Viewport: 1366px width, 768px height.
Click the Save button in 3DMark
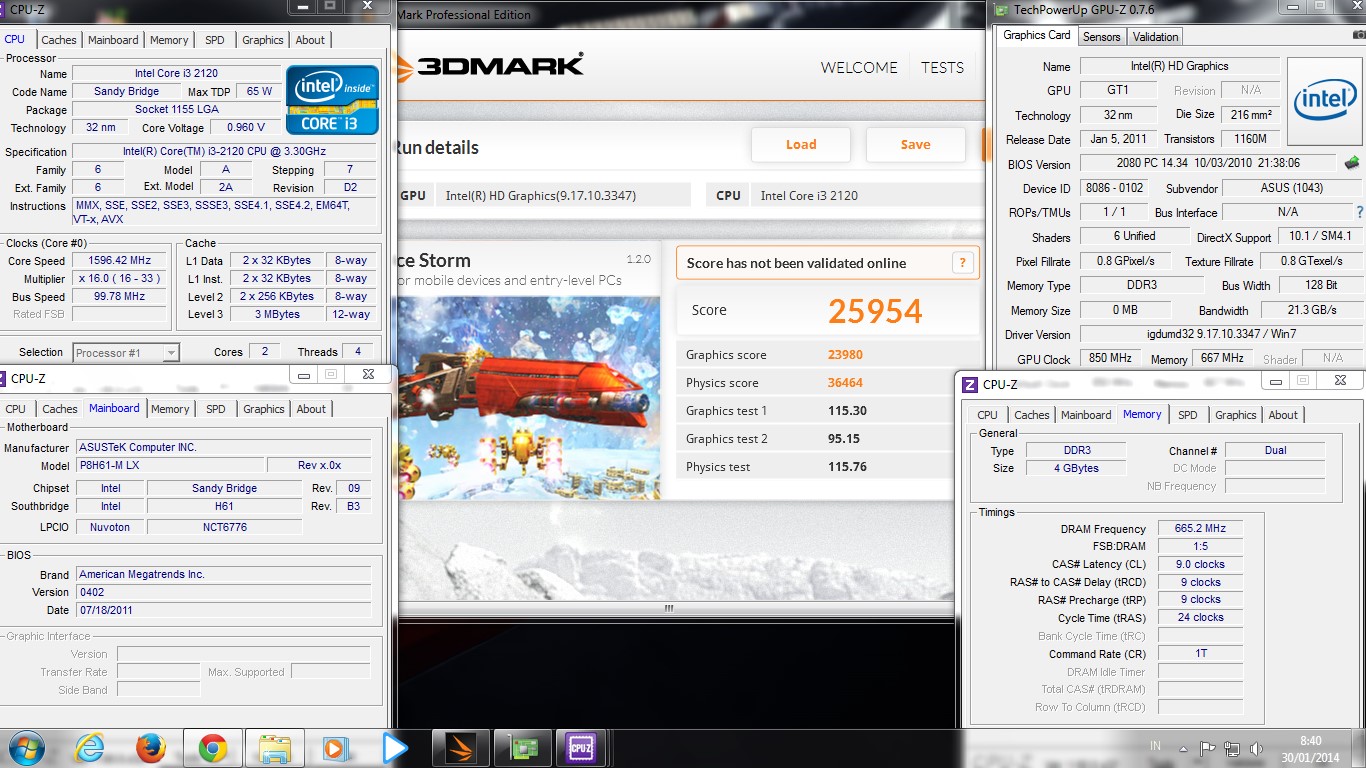coord(915,145)
